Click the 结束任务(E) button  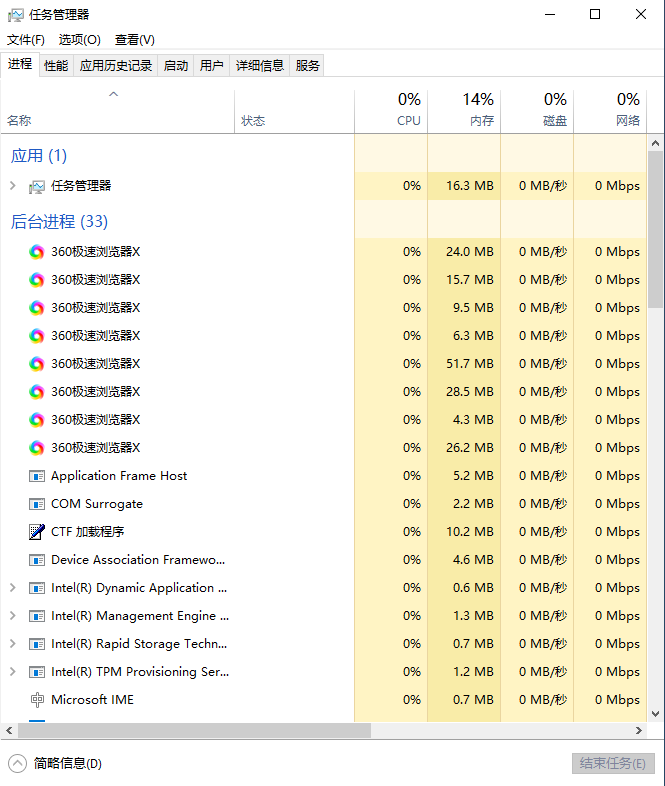[612, 763]
